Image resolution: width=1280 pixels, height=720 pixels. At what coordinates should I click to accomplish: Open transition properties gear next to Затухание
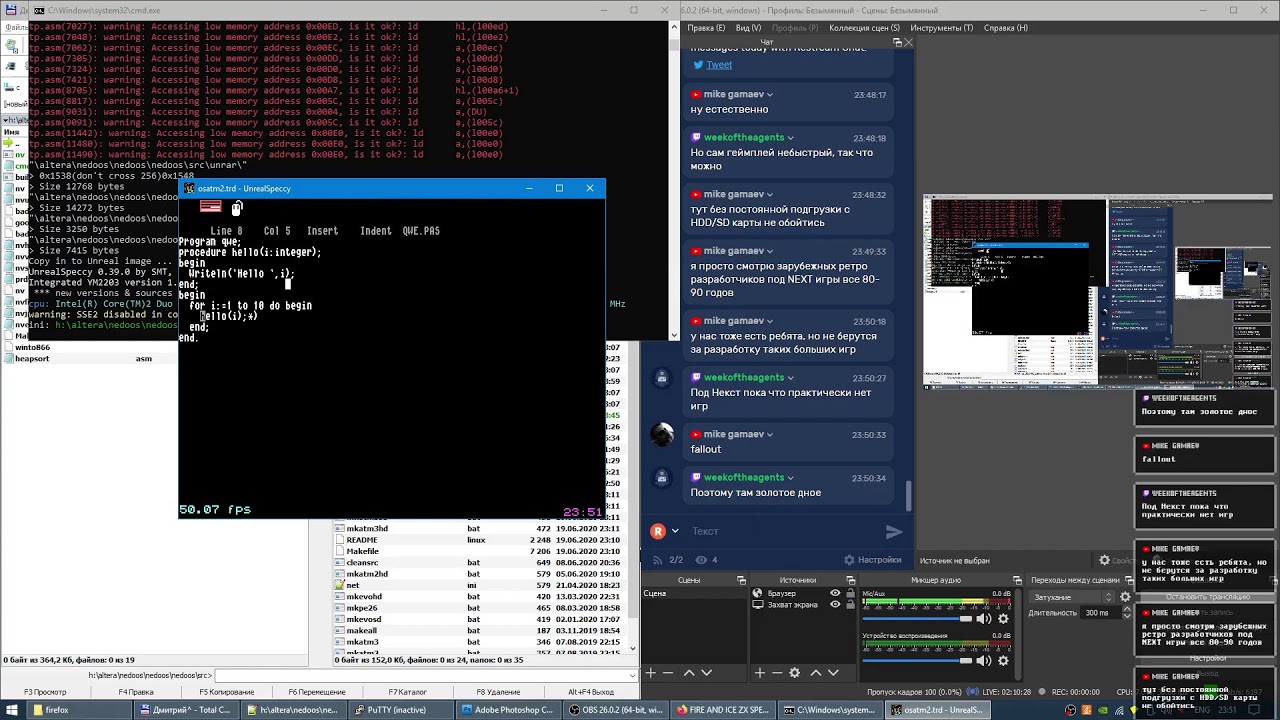[1125, 597]
